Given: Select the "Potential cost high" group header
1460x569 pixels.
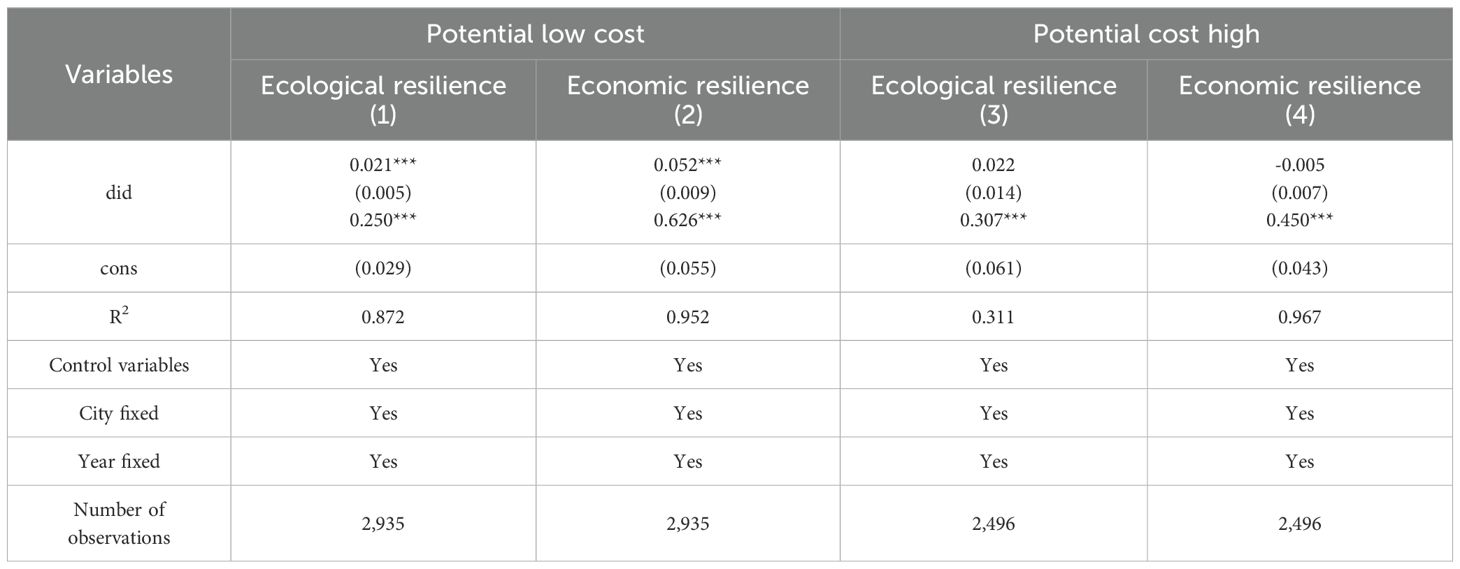Looking at the screenshot, I should [1145, 34].
